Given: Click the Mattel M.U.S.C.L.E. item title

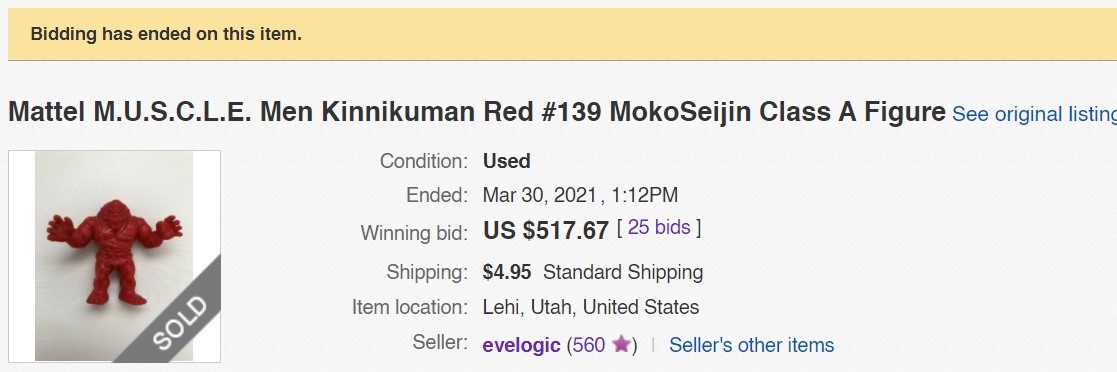Looking at the screenshot, I should (x=477, y=113).
